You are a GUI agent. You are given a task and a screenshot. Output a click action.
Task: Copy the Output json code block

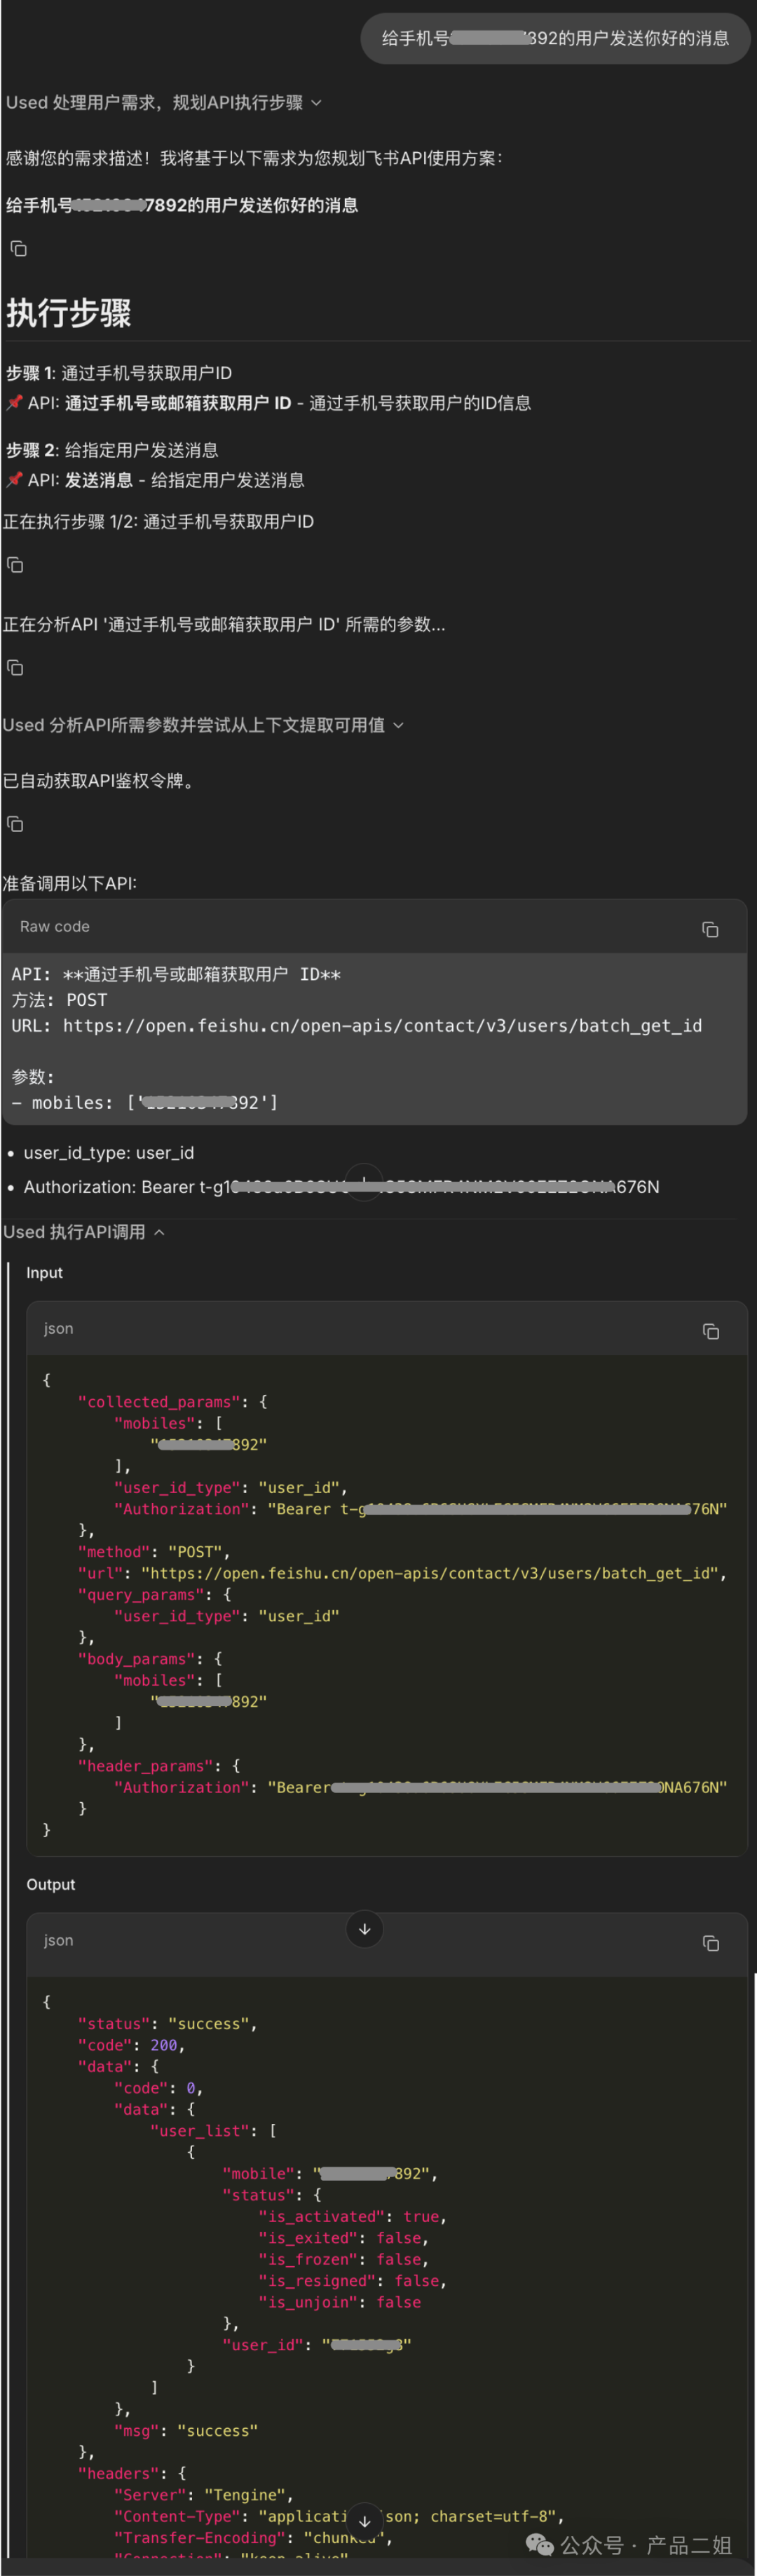(710, 1943)
